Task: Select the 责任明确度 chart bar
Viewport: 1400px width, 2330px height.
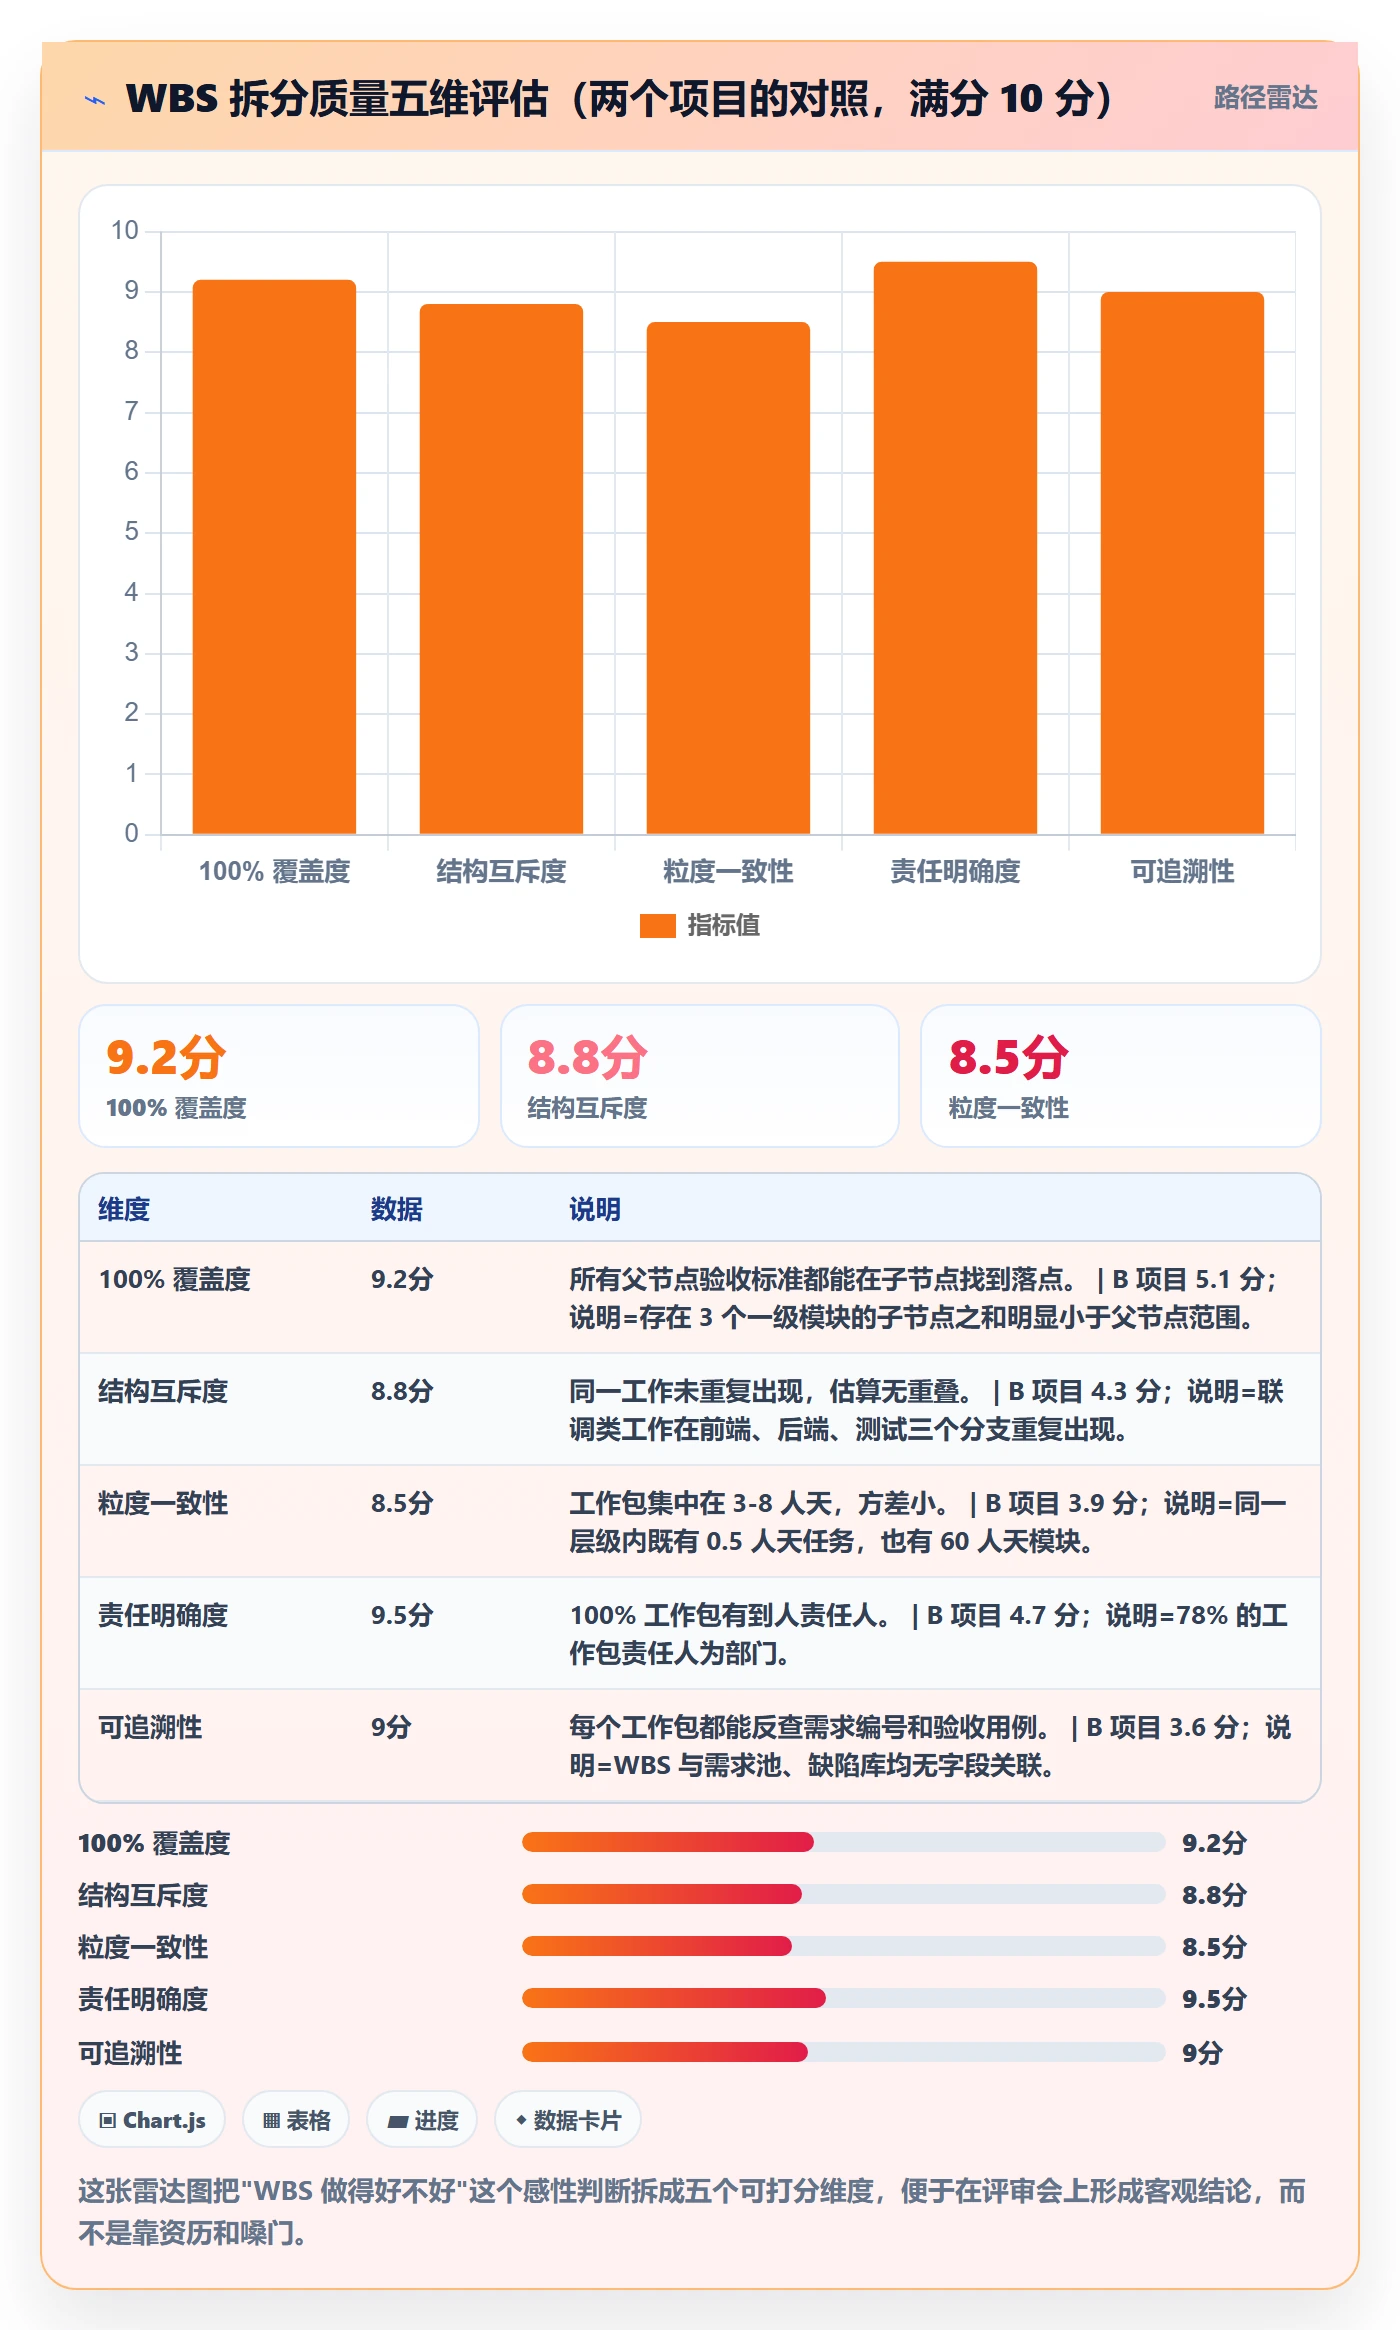Action: [955, 547]
